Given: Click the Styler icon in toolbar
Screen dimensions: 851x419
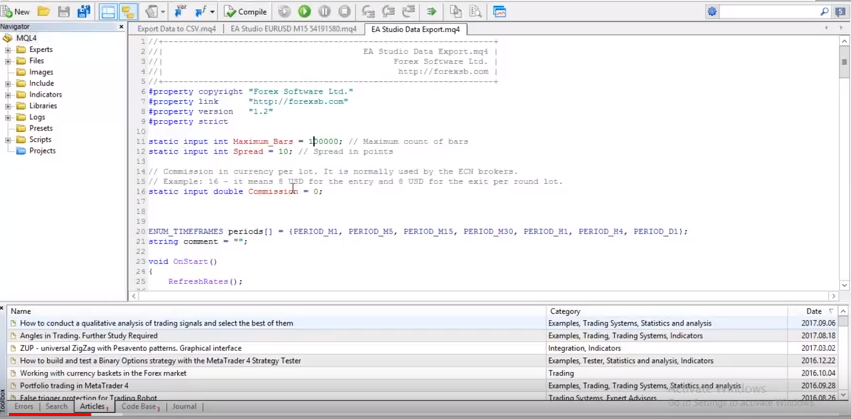Looking at the screenshot, I should pos(151,11).
